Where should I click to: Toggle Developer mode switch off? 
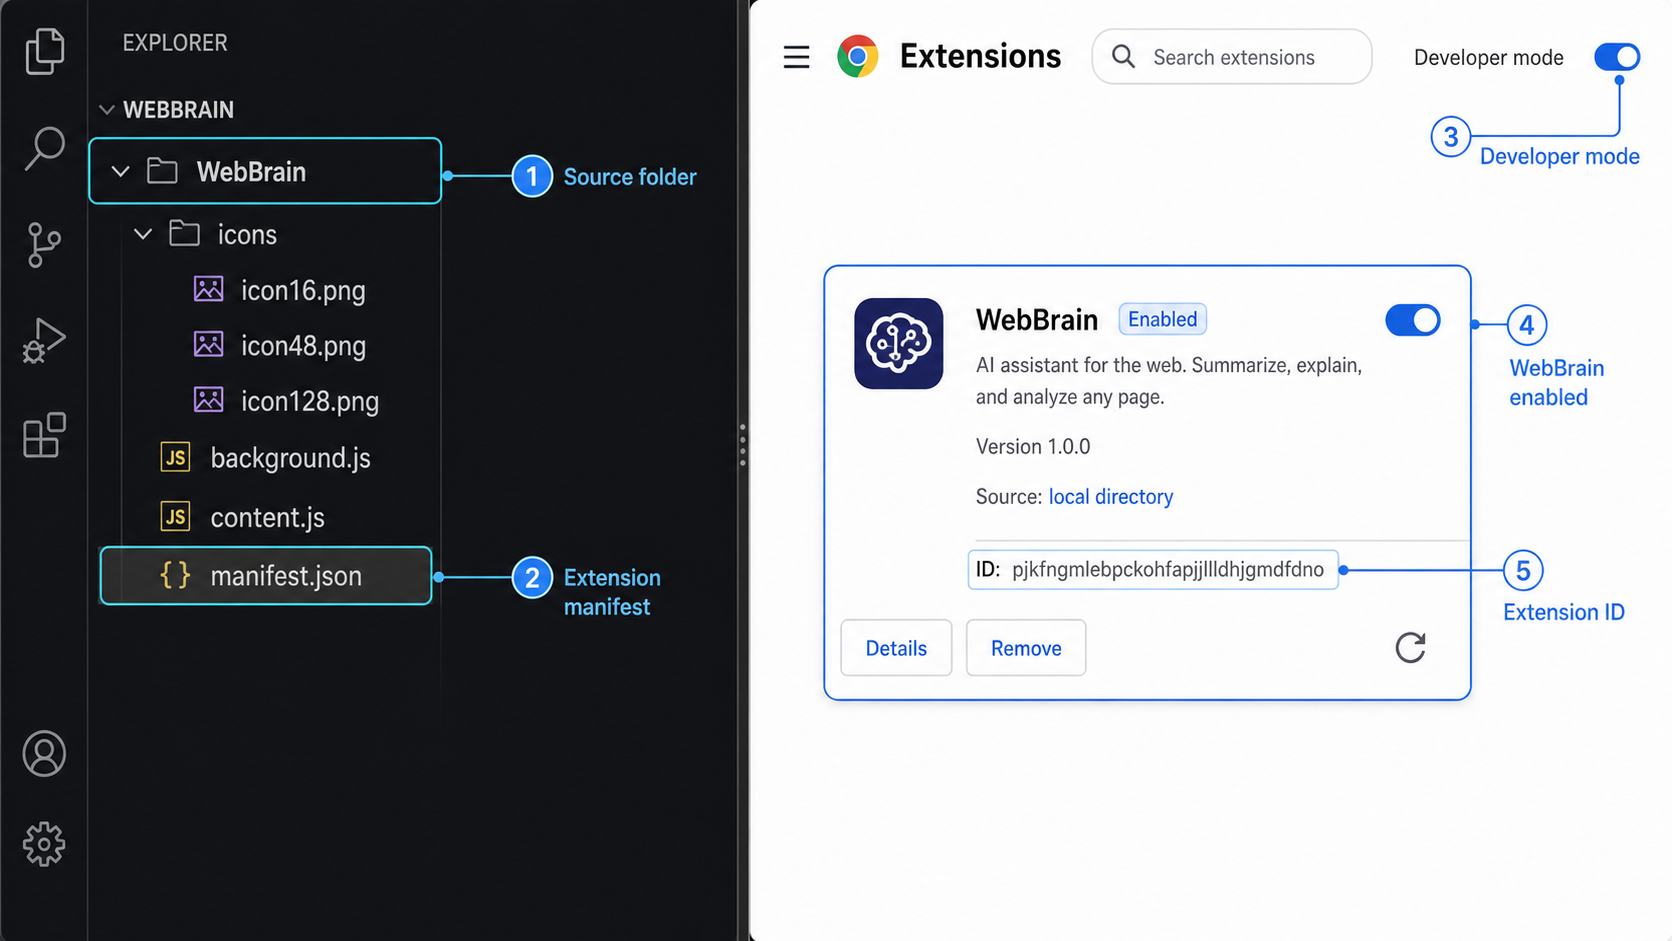point(1616,57)
